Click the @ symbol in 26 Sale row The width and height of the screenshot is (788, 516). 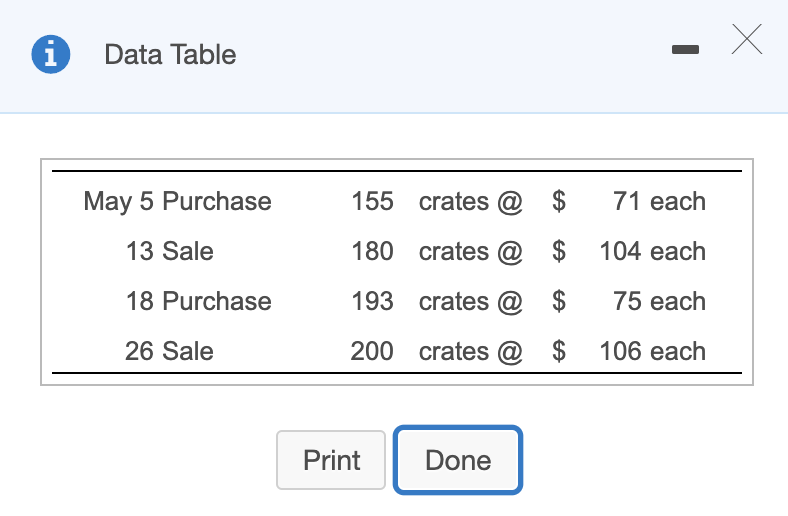pyautogui.click(x=510, y=352)
